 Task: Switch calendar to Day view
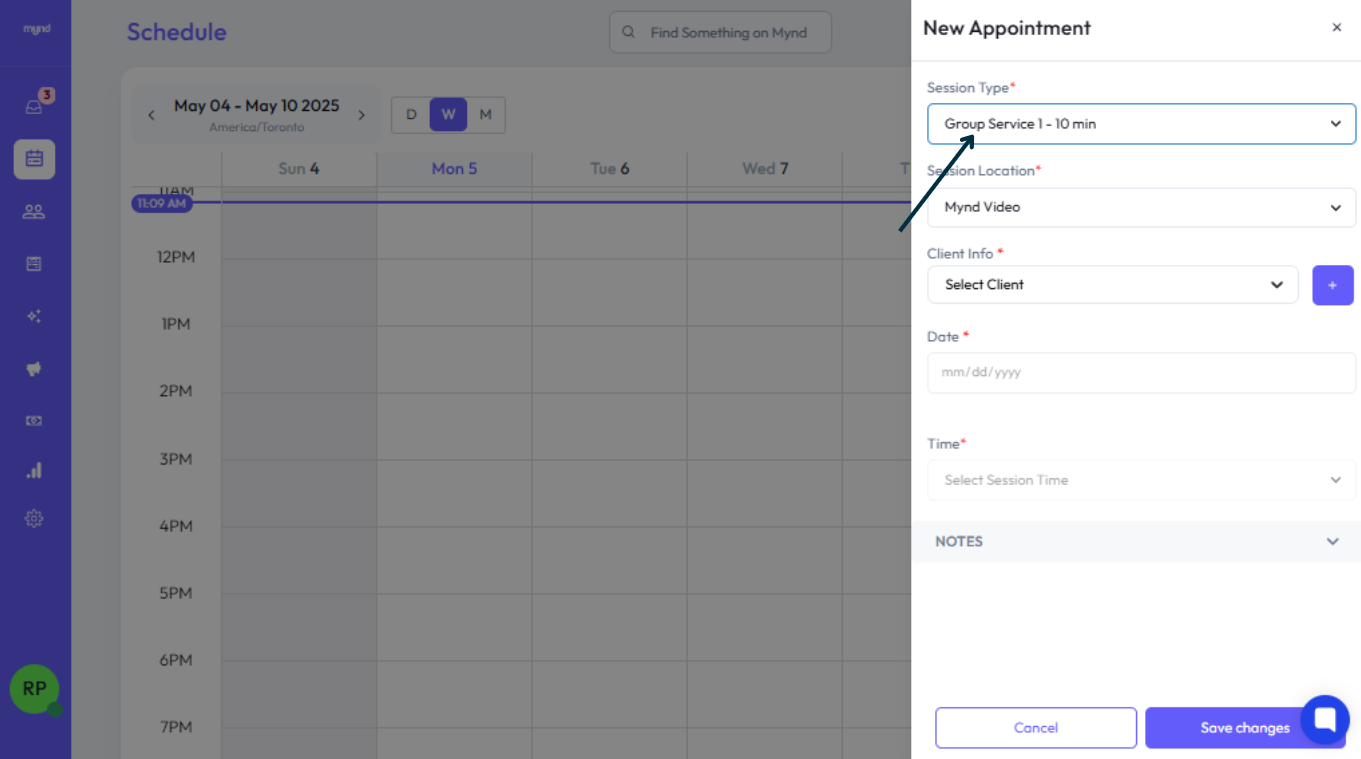[410, 115]
